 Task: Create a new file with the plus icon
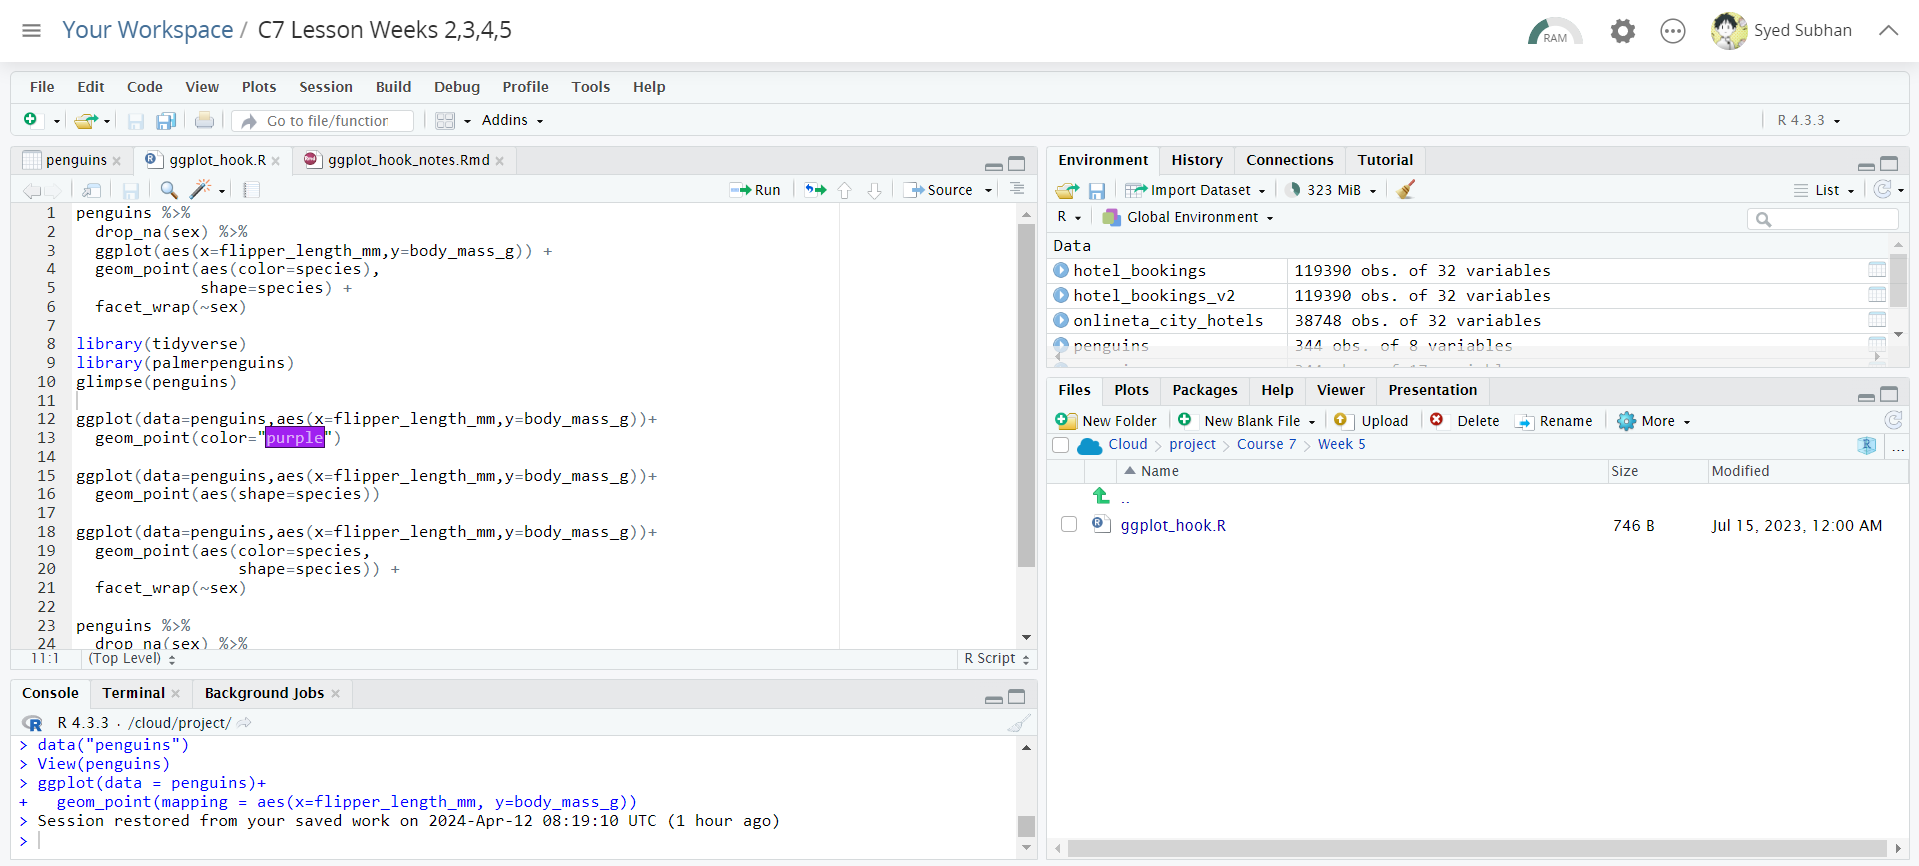(x=31, y=120)
